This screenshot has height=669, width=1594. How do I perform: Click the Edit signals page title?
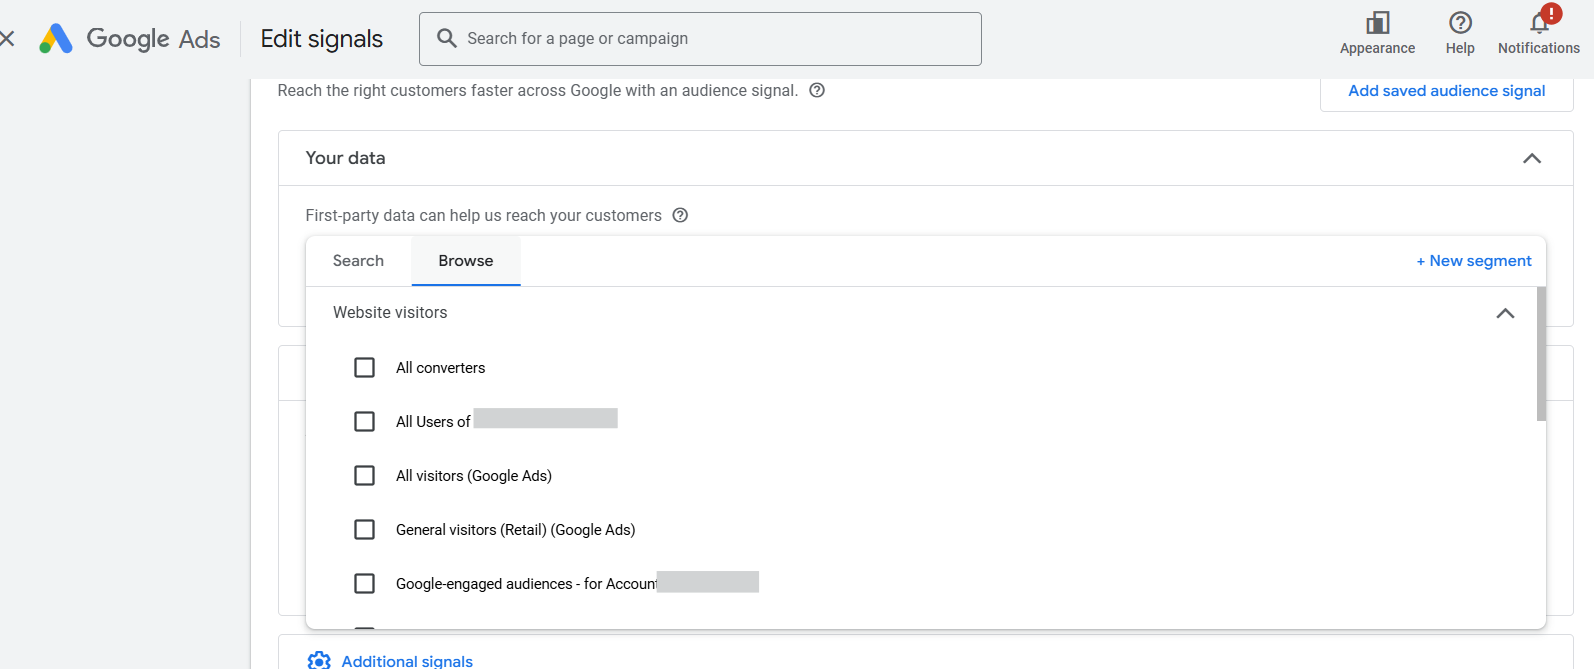coord(322,39)
